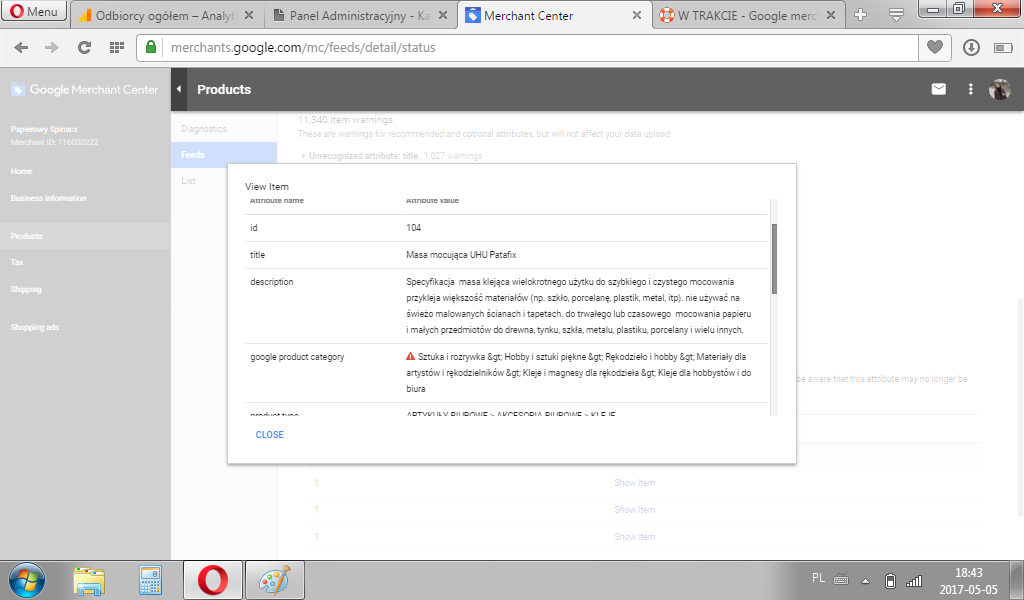Screen dimensions: 1024x600
Task: Click the description attribute name
Action: [x=272, y=282]
